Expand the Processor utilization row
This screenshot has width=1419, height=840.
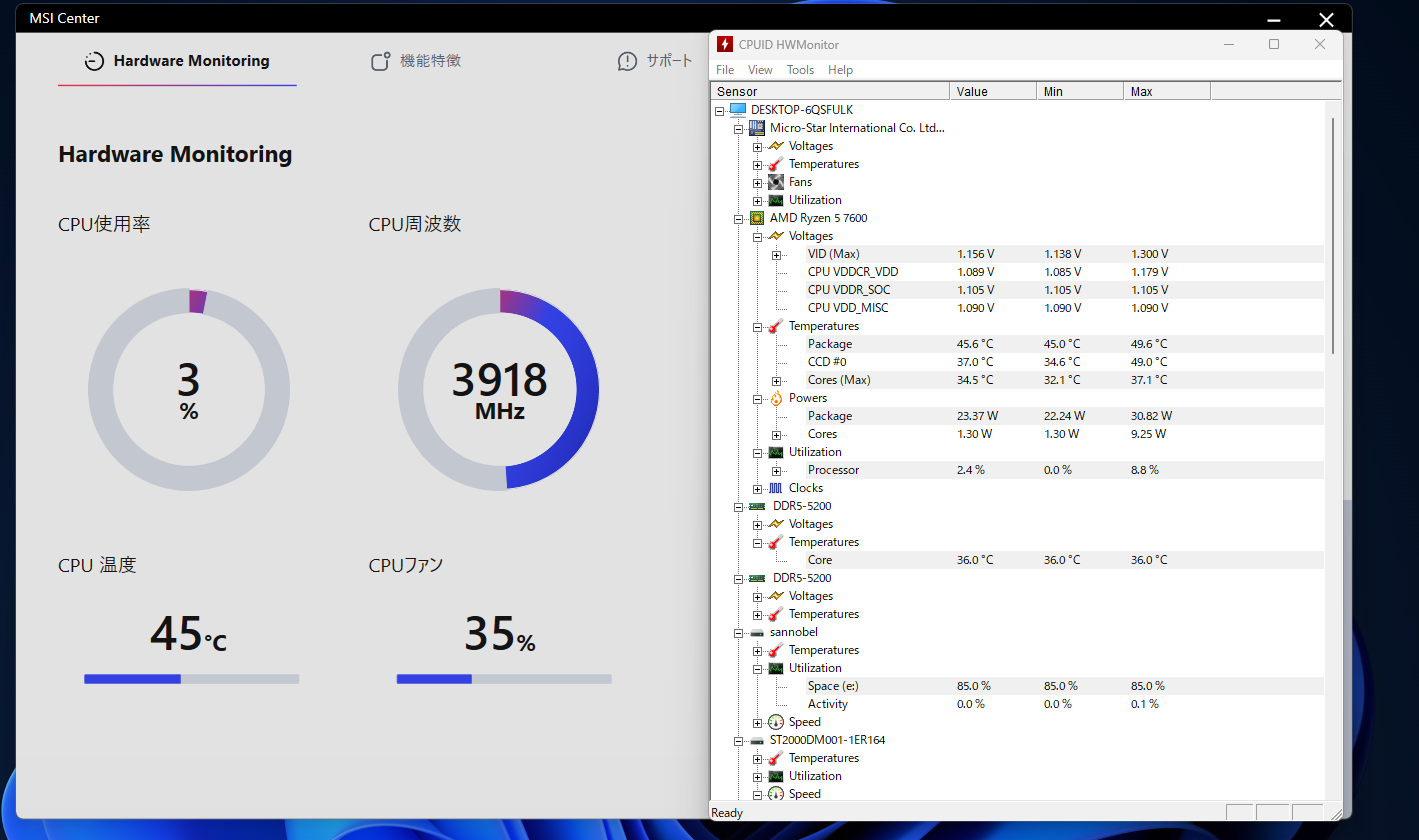pos(777,470)
